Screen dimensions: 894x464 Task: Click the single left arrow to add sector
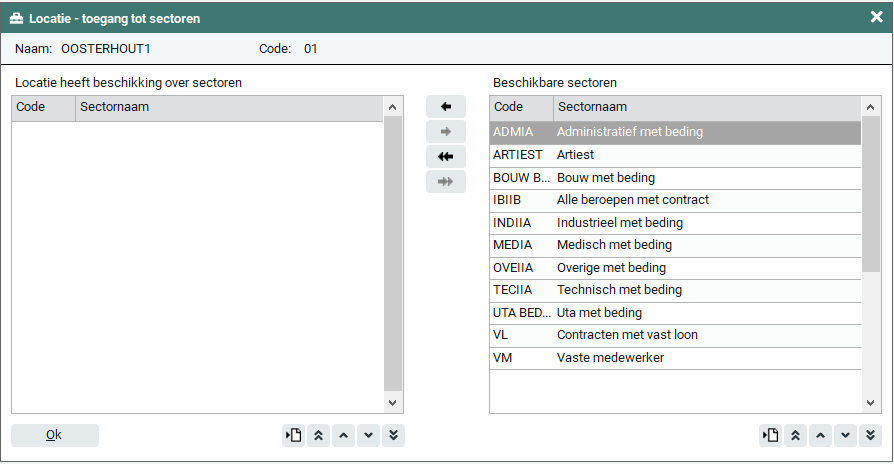click(446, 107)
